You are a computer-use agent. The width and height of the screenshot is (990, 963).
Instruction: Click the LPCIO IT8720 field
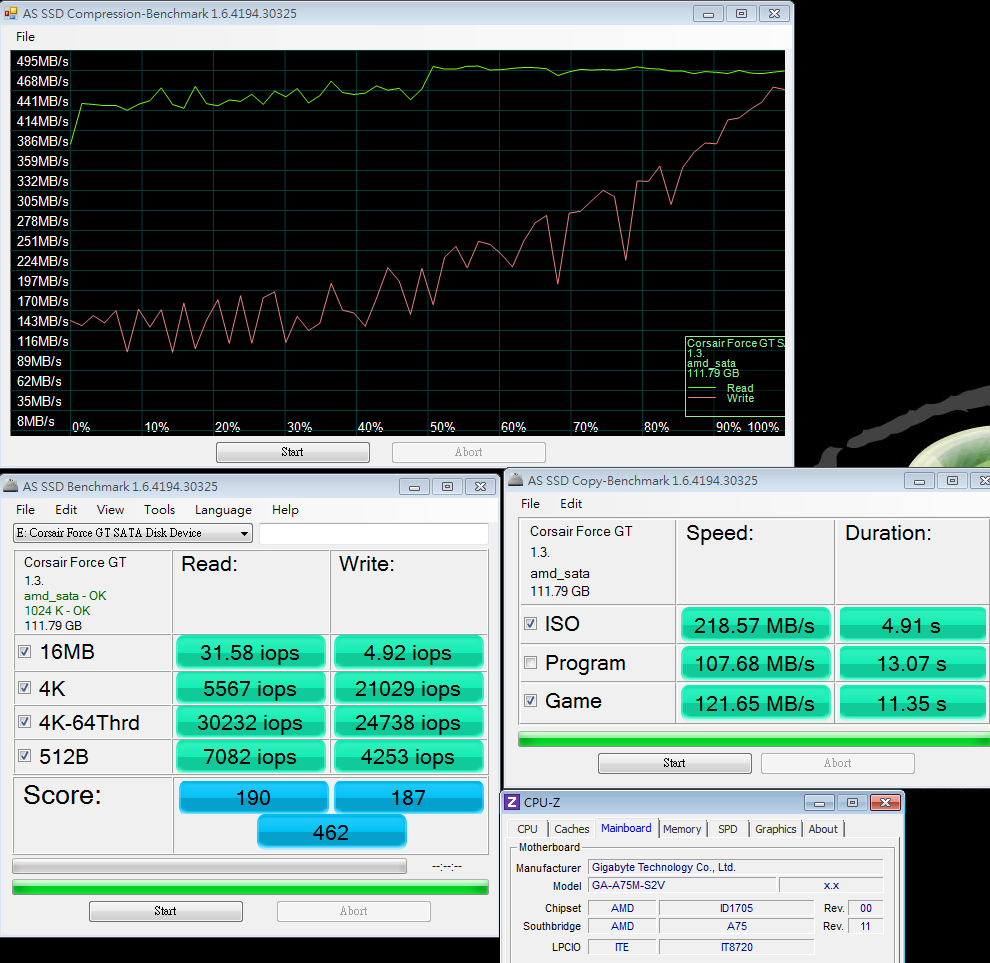pos(736,947)
